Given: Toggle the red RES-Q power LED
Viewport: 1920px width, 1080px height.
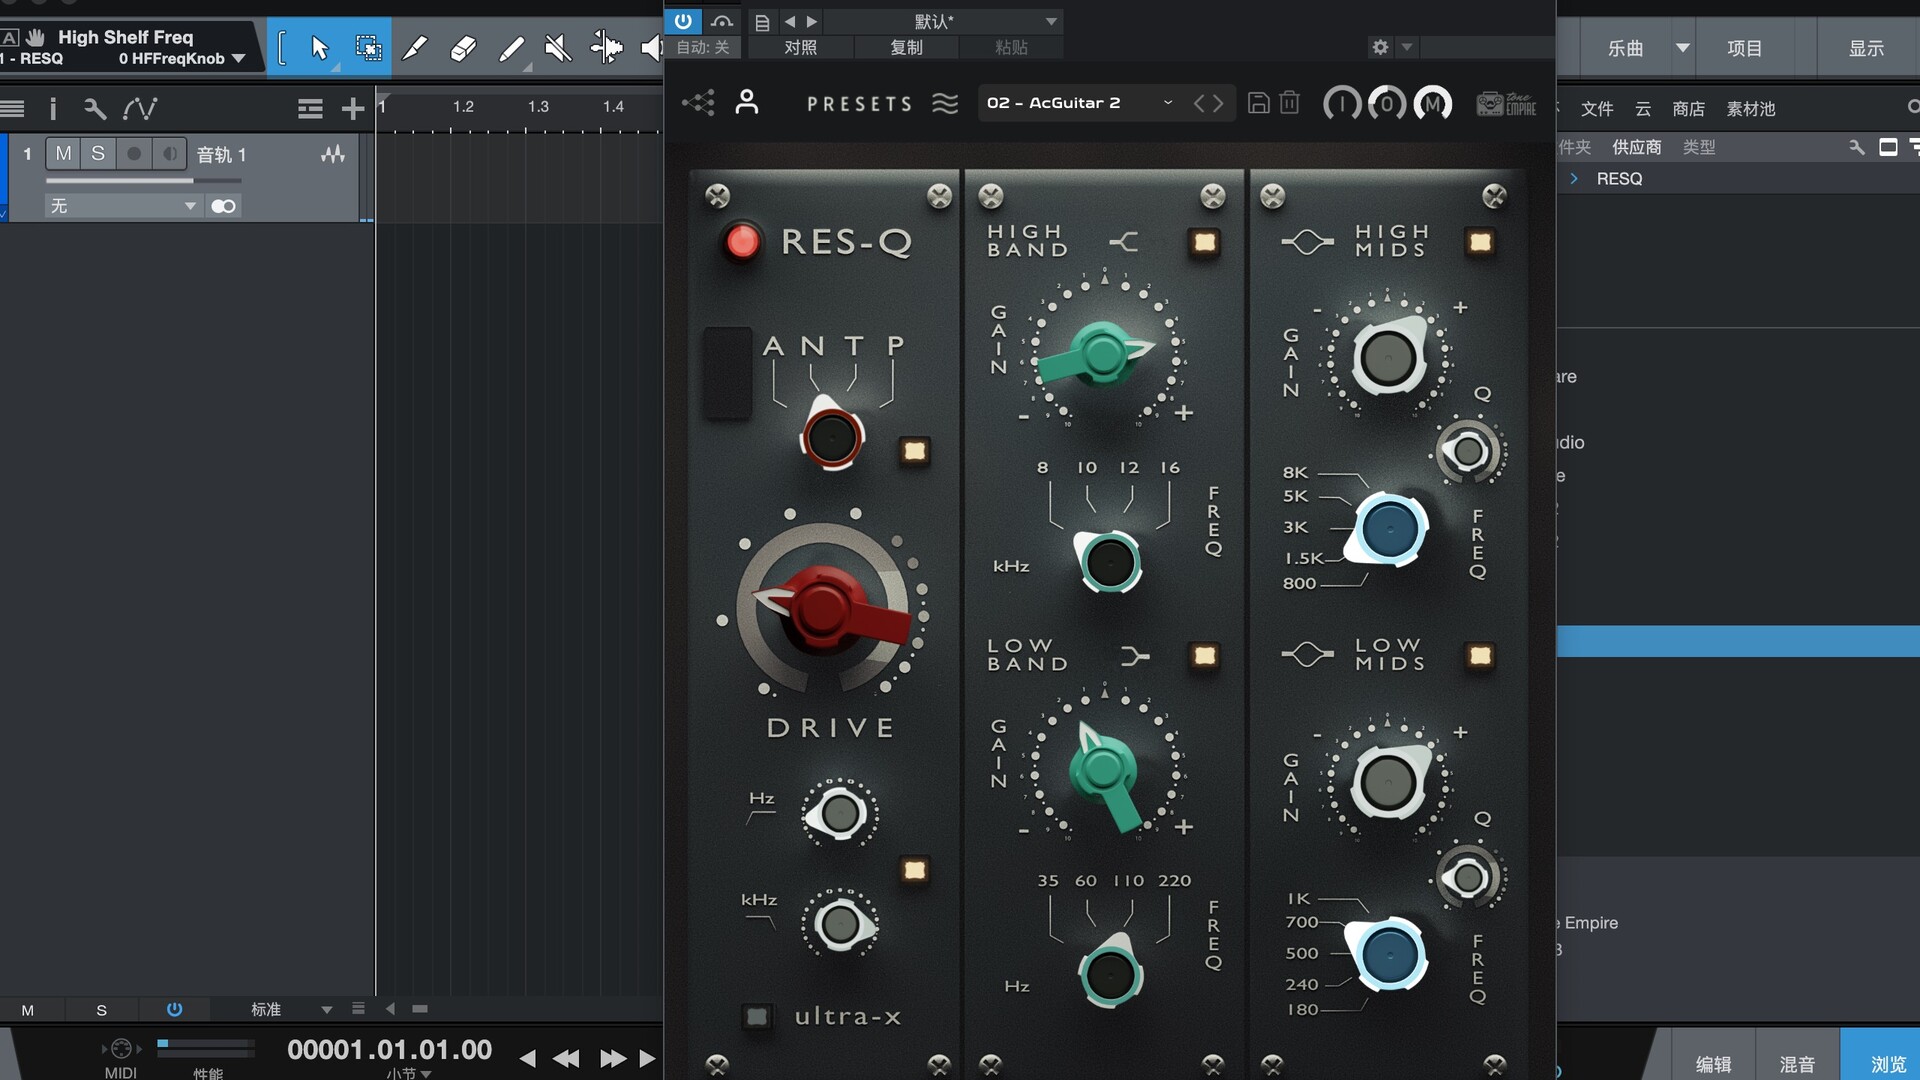Looking at the screenshot, I should point(742,241).
